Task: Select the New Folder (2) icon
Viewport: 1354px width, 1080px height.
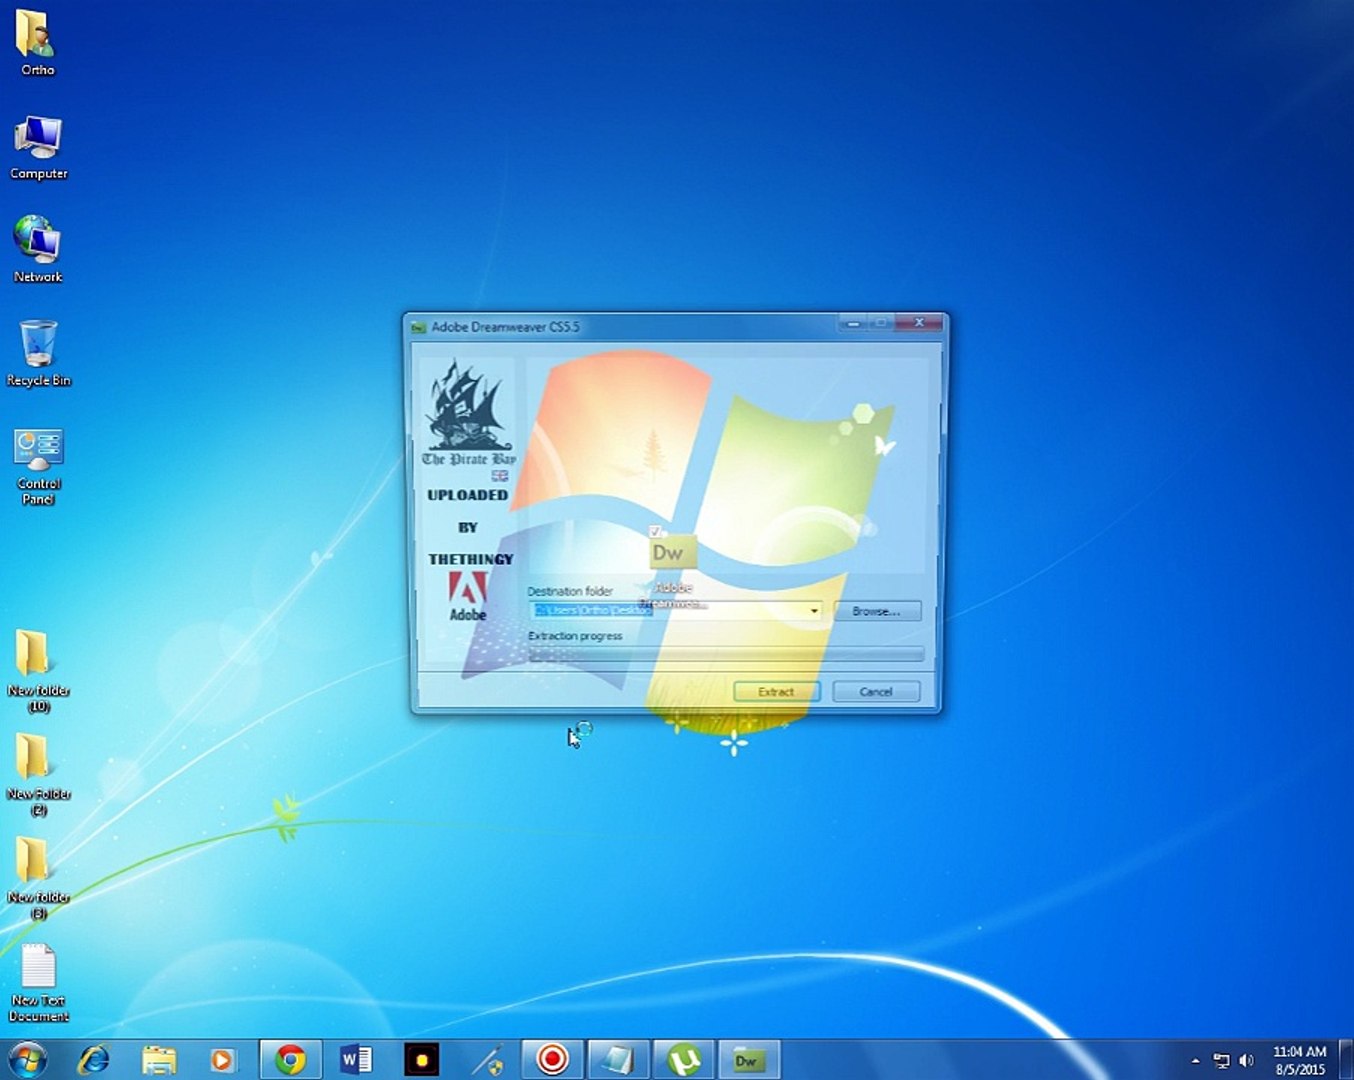Action: click(x=38, y=775)
